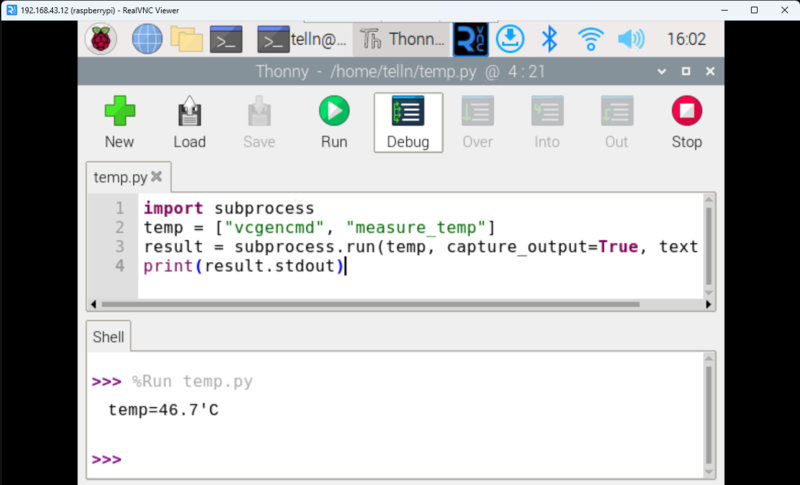Click the Stop icon in toolbar
Screen dimensions: 800x485
686,122
